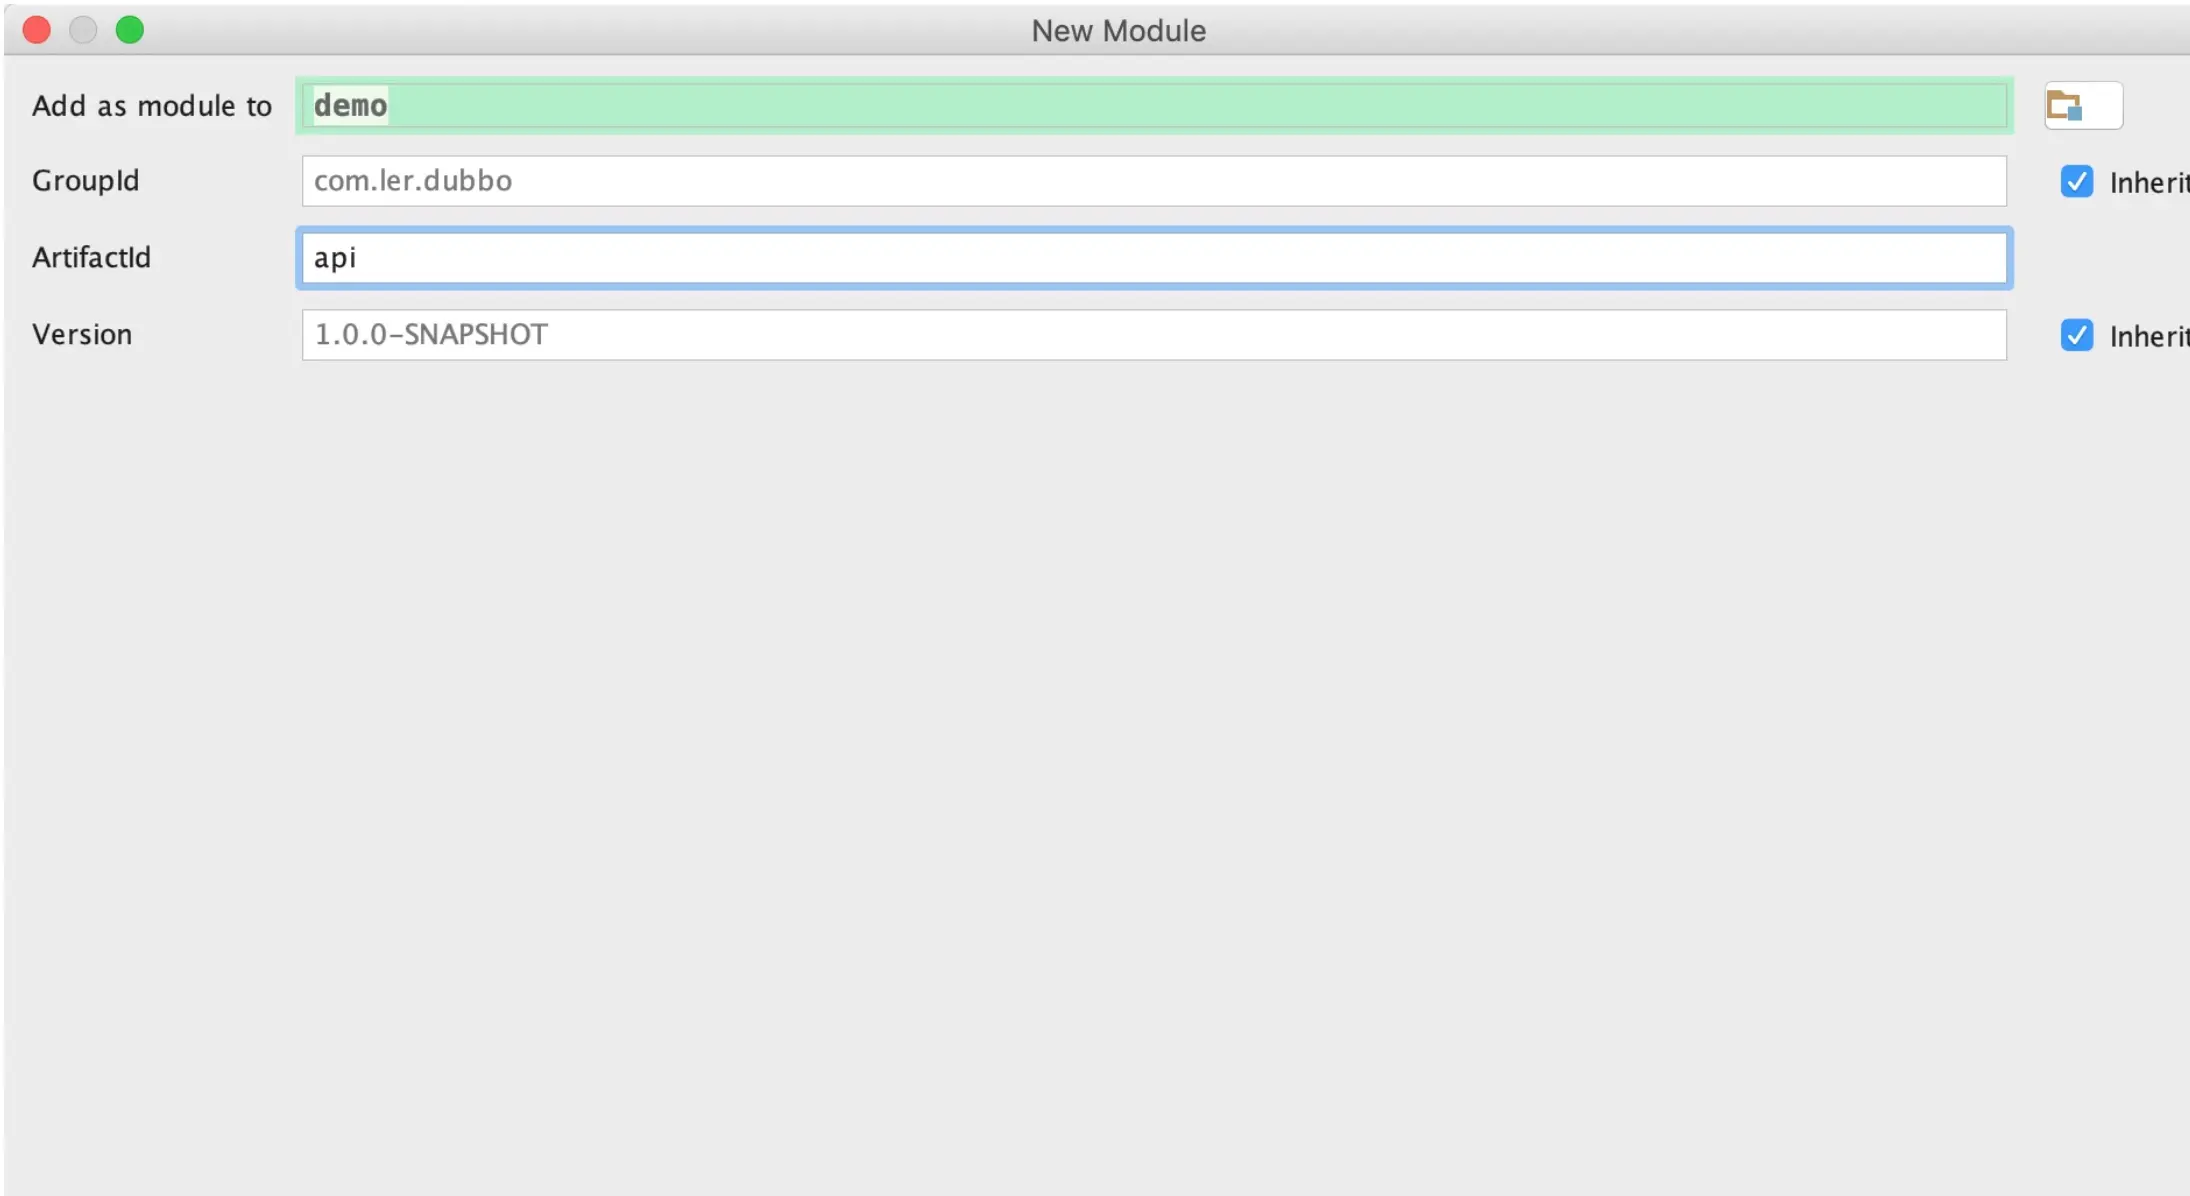Screen dimensions: 2190x1196
Task: Click into the GroupId field with com.ler.dubbo
Action: (x=1154, y=181)
